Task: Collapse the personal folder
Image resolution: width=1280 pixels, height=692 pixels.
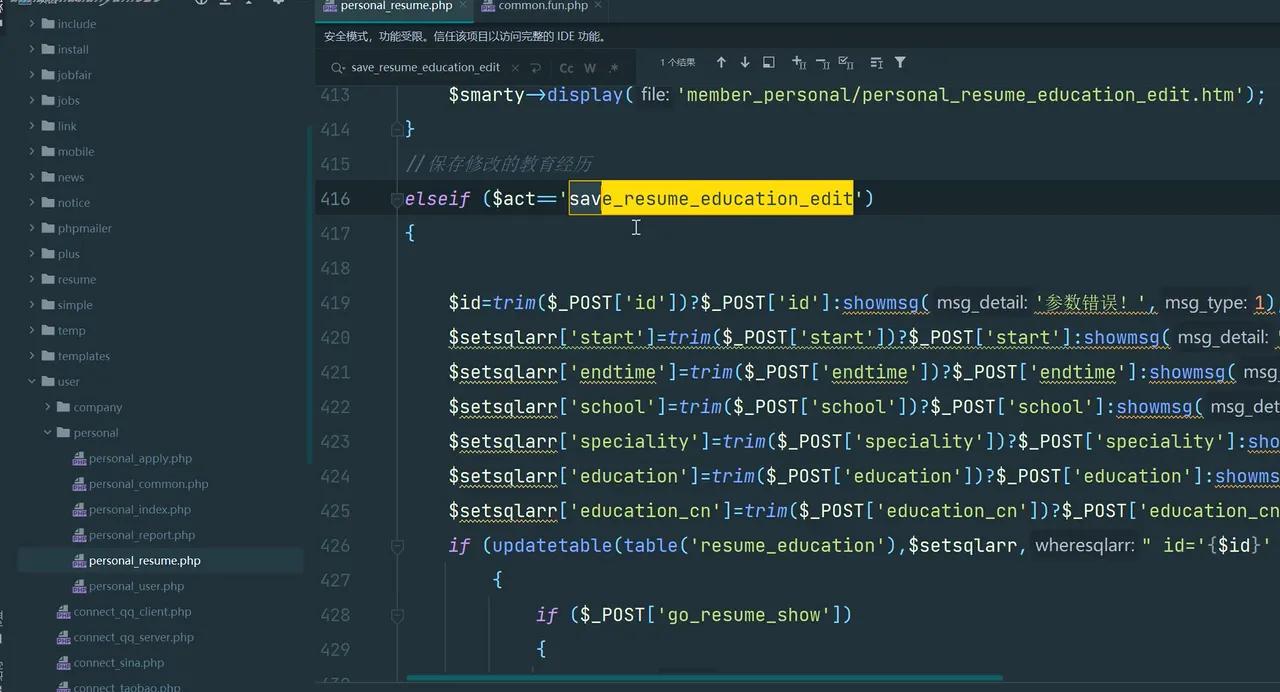Action: (48, 433)
